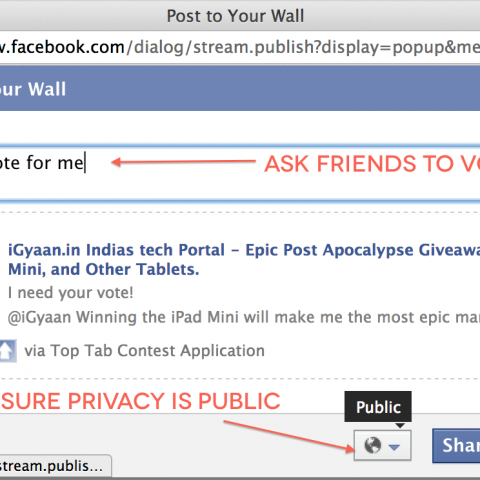This screenshot has height=480, width=480.
Task: Click the blue Your Wall dialog header
Action: 240,88
